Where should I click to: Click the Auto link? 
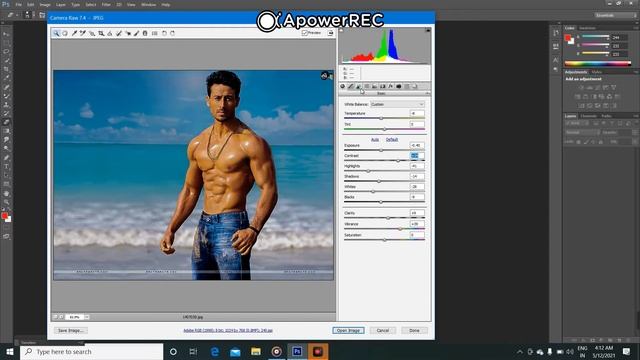pyautogui.click(x=375, y=140)
